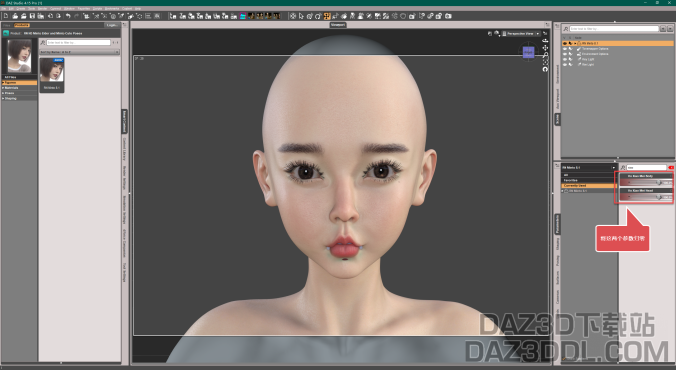Adjust the Body morph slider

coord(646,183)
